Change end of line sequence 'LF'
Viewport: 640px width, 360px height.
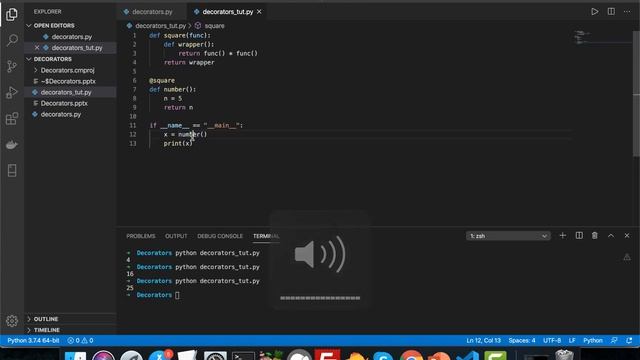click(572, 340)
